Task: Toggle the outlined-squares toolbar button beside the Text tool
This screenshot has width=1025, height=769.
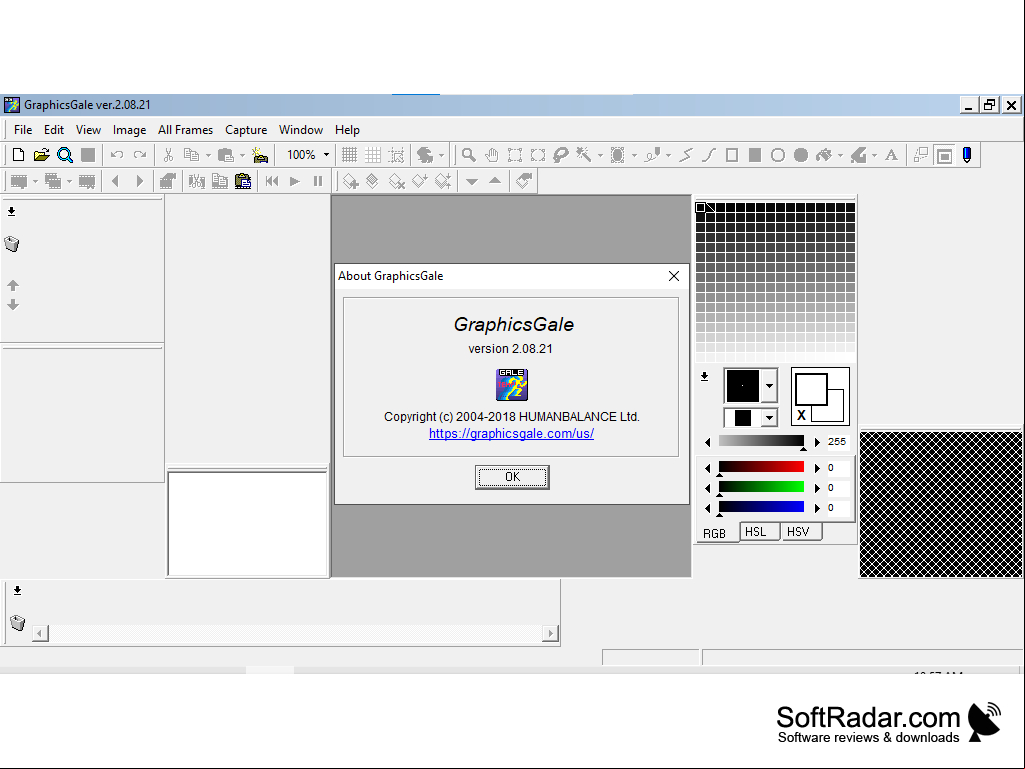Action: coord(921,155)
